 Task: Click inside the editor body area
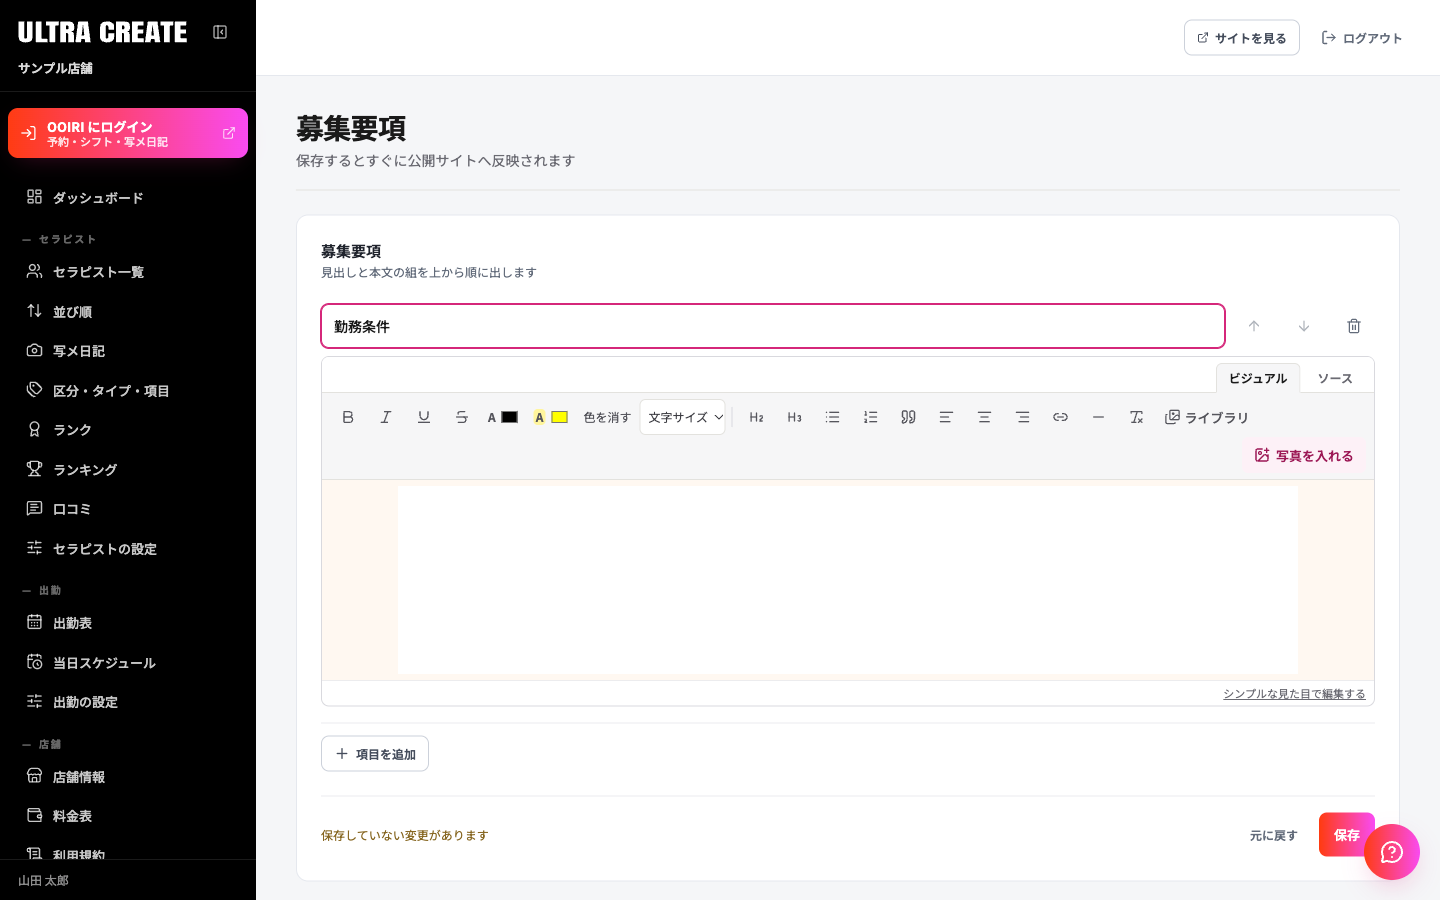click(848, 579)
